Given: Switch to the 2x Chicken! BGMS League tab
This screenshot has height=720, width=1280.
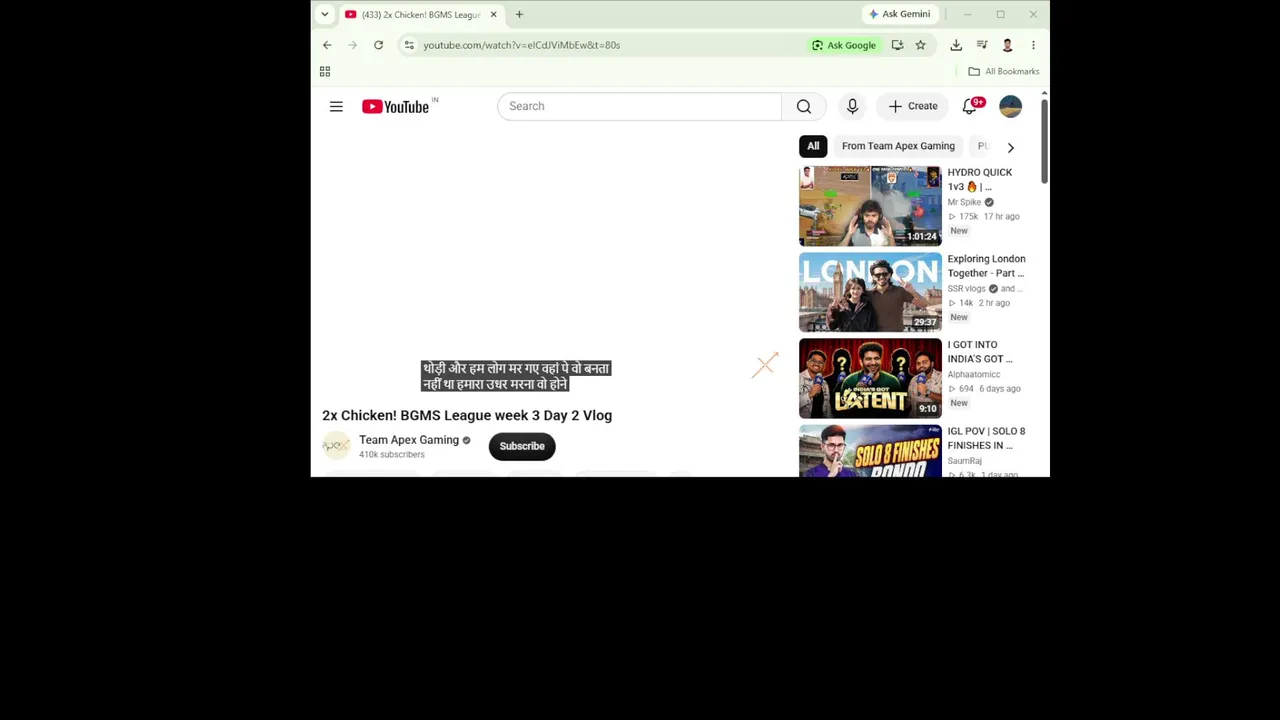Looking at the screenshot, I should [x=421, y=15].
